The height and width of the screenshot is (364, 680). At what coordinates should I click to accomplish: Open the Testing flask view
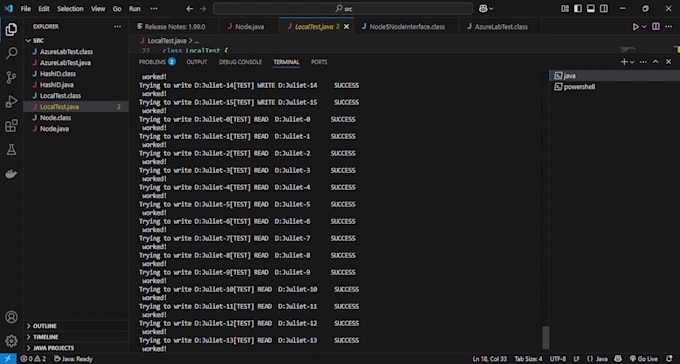[11, 150]
